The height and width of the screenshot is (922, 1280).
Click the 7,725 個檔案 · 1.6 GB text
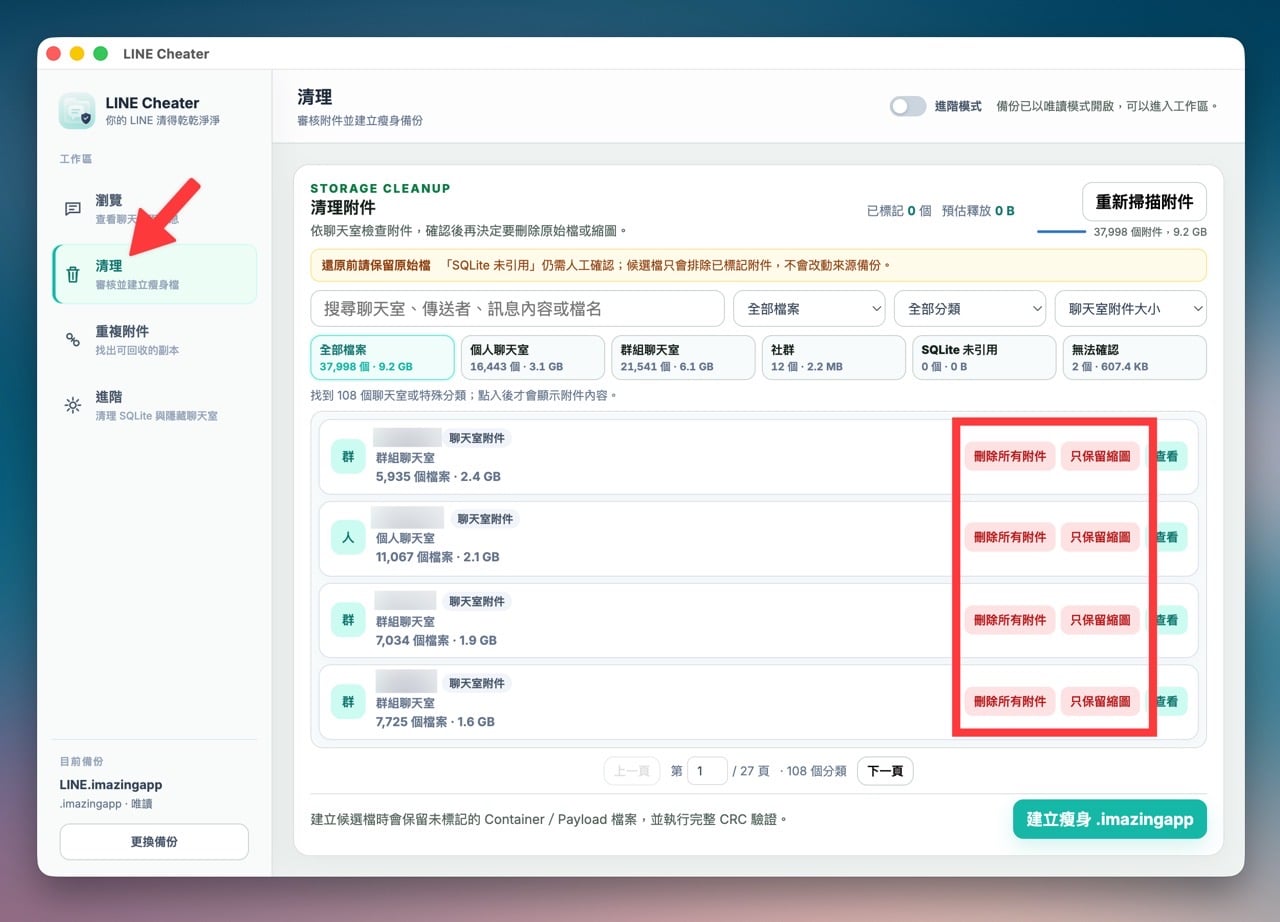click(435, 722)
